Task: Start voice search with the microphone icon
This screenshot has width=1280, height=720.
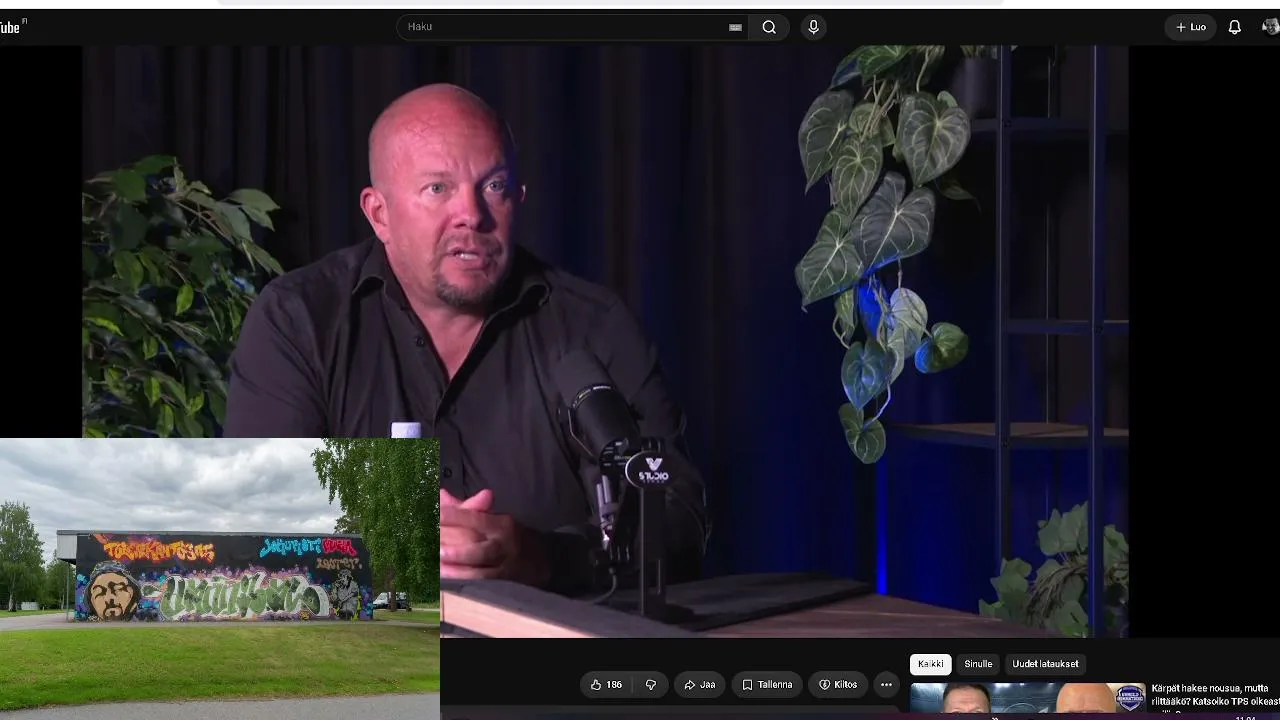Action: pyautogui.click(x=813, y=27)
